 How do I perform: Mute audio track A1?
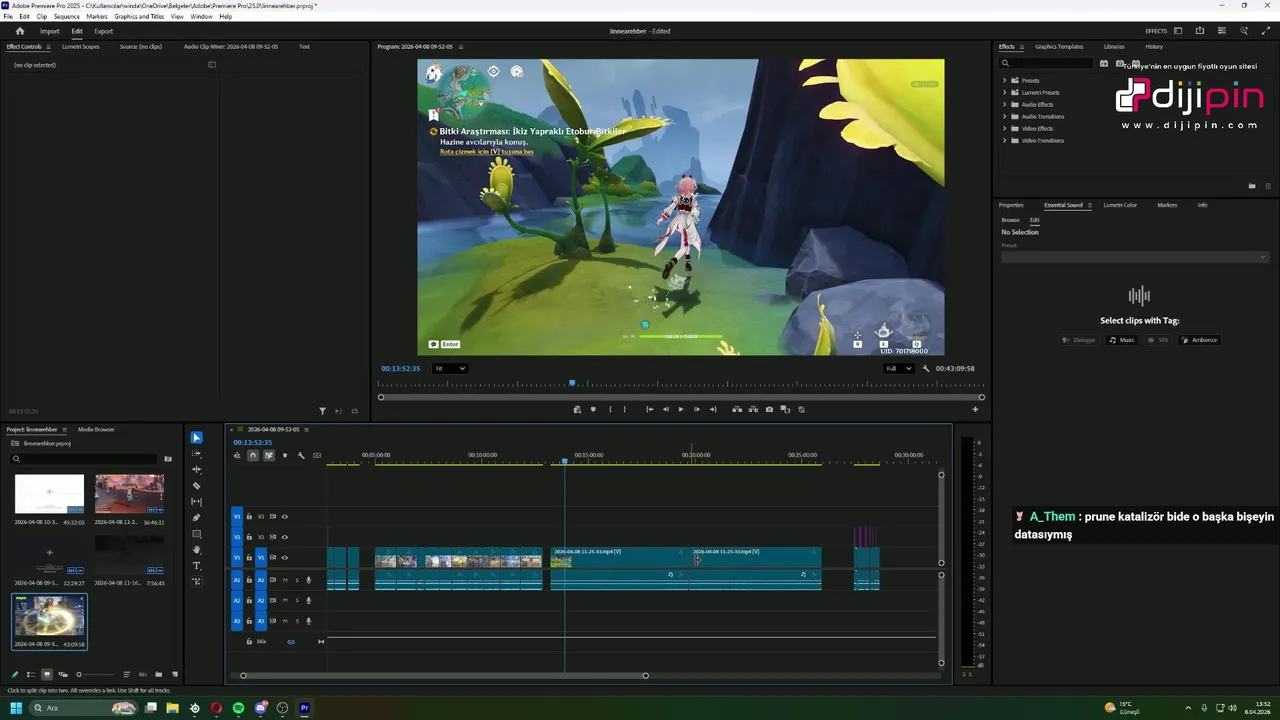point(285,580)
